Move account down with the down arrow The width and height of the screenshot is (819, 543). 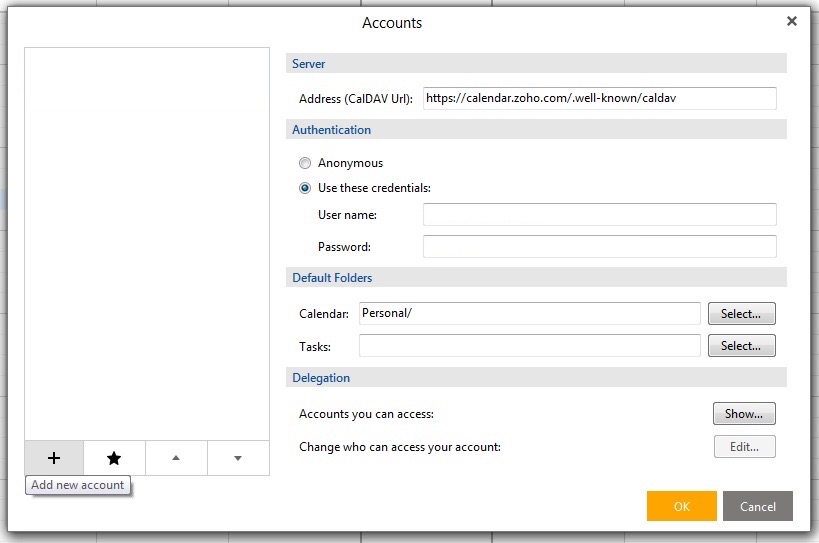pyautogui.click(x=238, y=458)
